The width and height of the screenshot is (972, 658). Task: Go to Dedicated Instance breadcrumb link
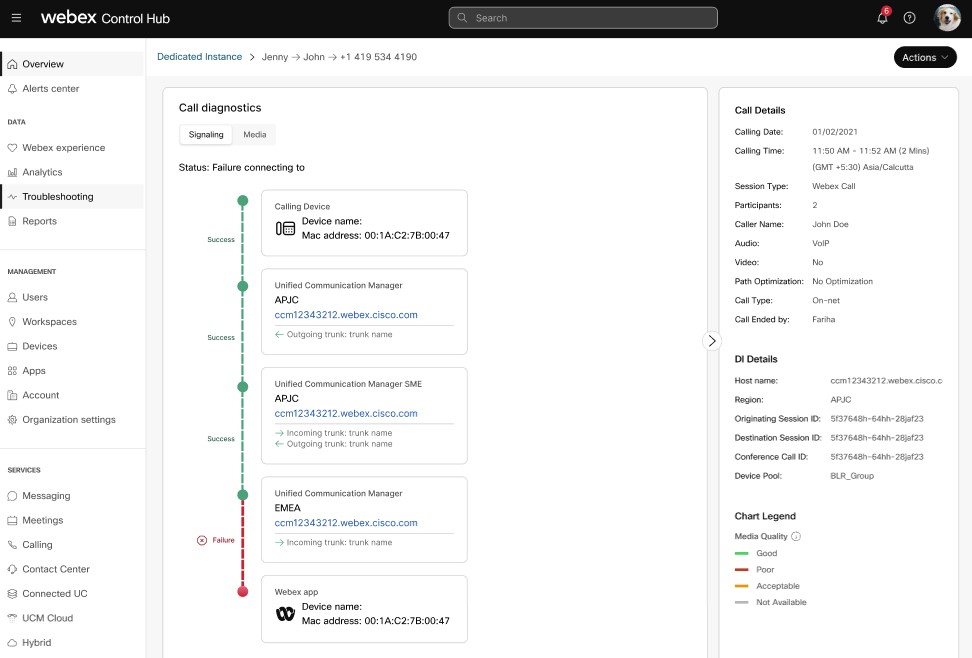click(x=199, y=57)
